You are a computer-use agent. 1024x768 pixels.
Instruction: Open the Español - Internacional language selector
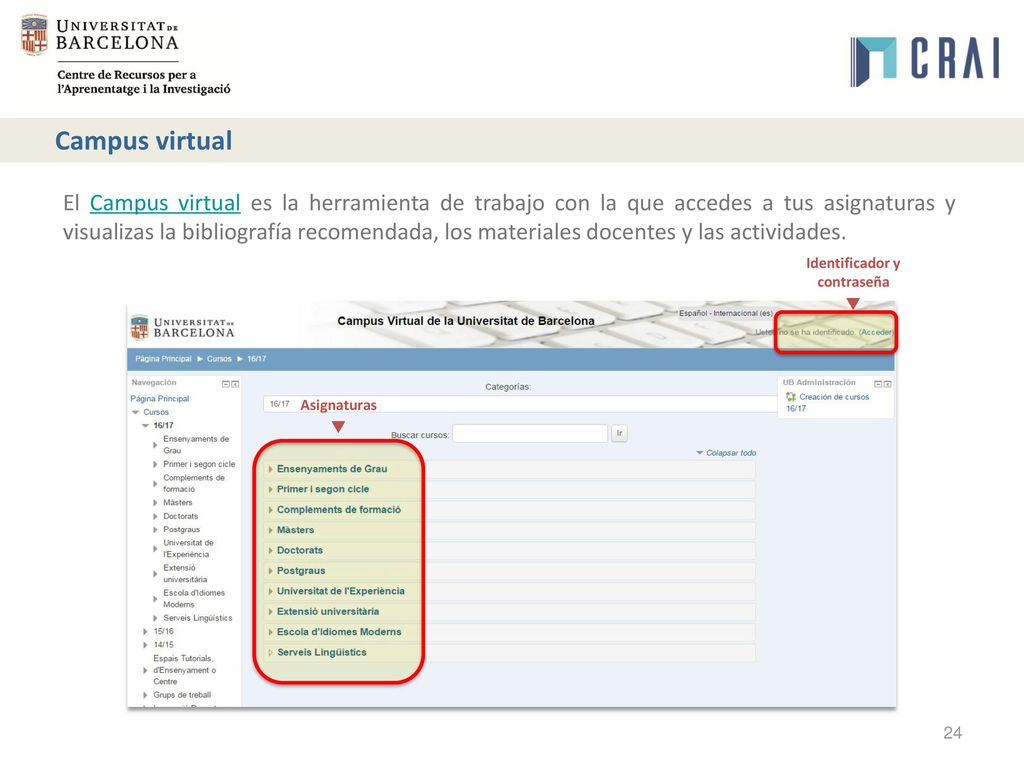point(726,313)
